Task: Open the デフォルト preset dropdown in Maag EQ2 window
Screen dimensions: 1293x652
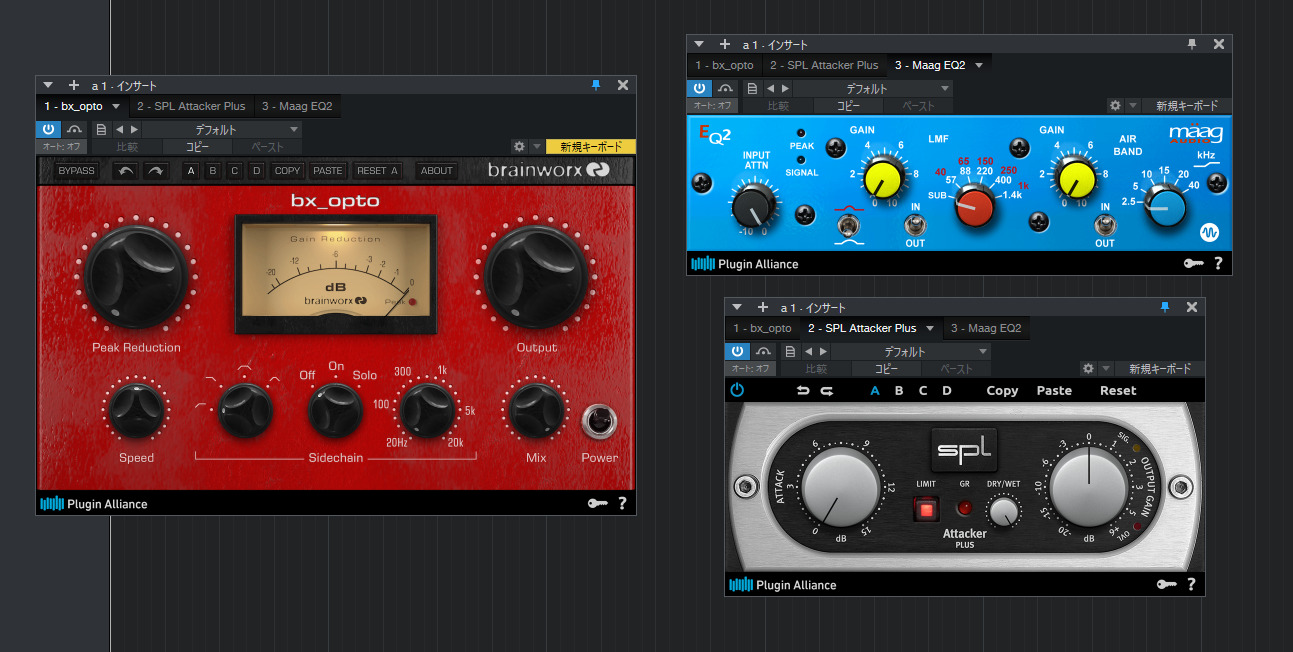Action: 873,88
